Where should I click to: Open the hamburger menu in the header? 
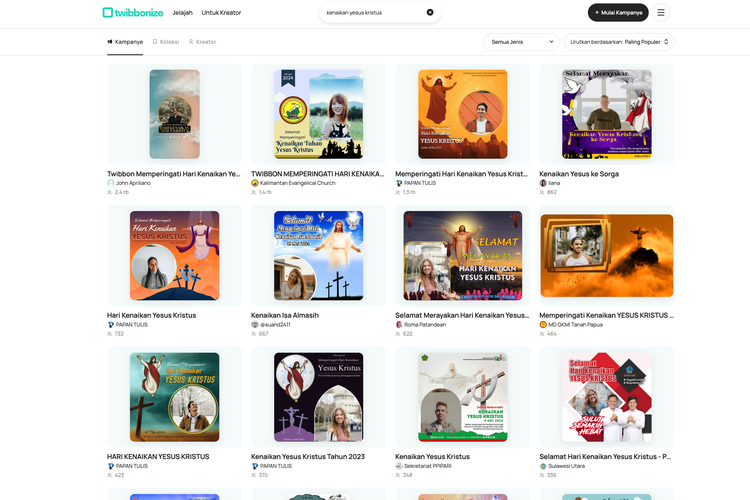(x=661, y=12)
